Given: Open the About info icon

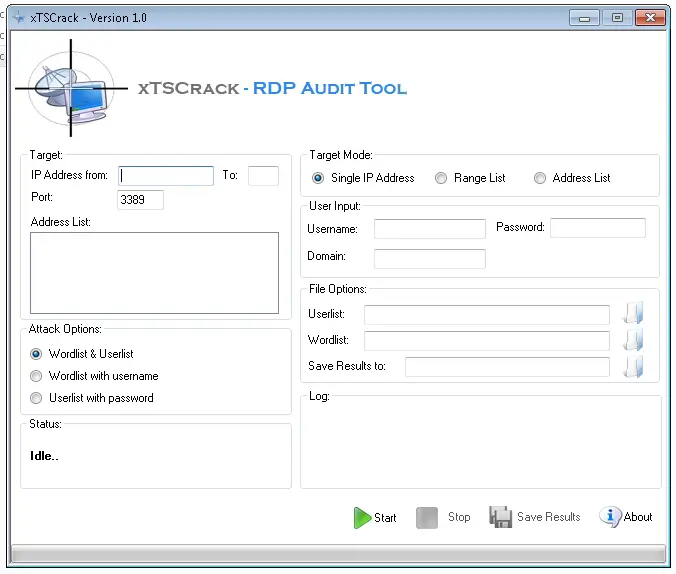Looking at the screenshot, I should pos(609,517).
